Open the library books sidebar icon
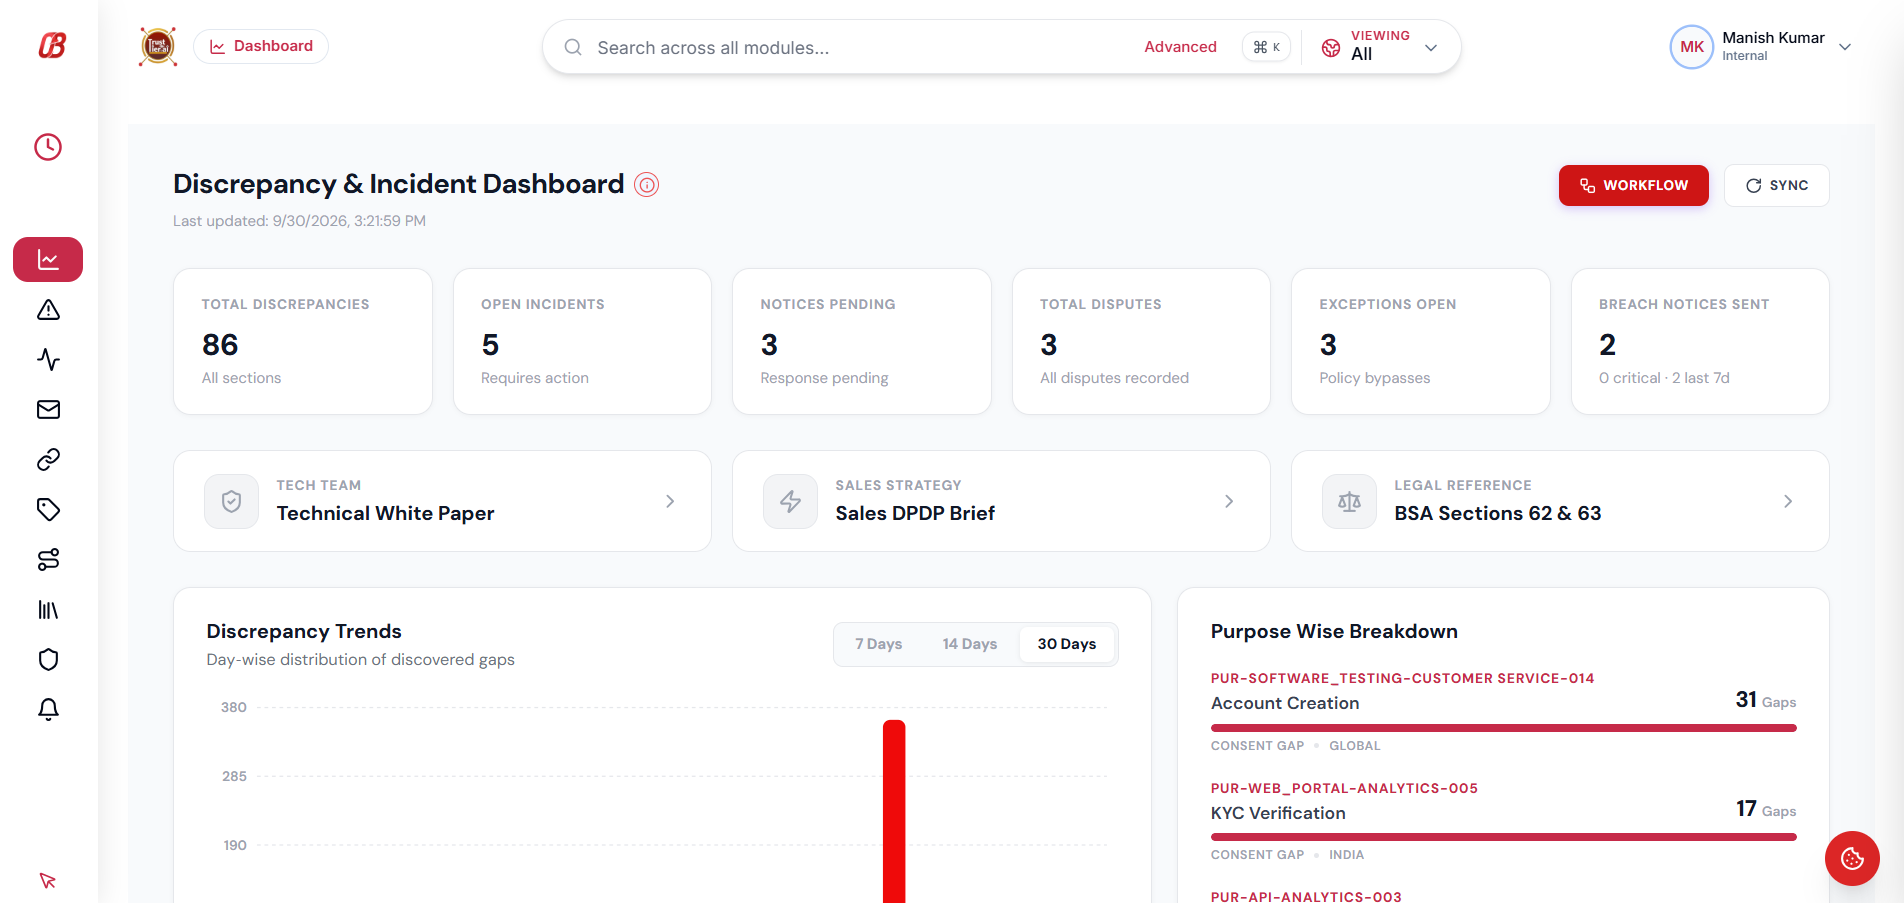Image resolution: width=1904 pixels, height=903 pixels. point(48,610)
